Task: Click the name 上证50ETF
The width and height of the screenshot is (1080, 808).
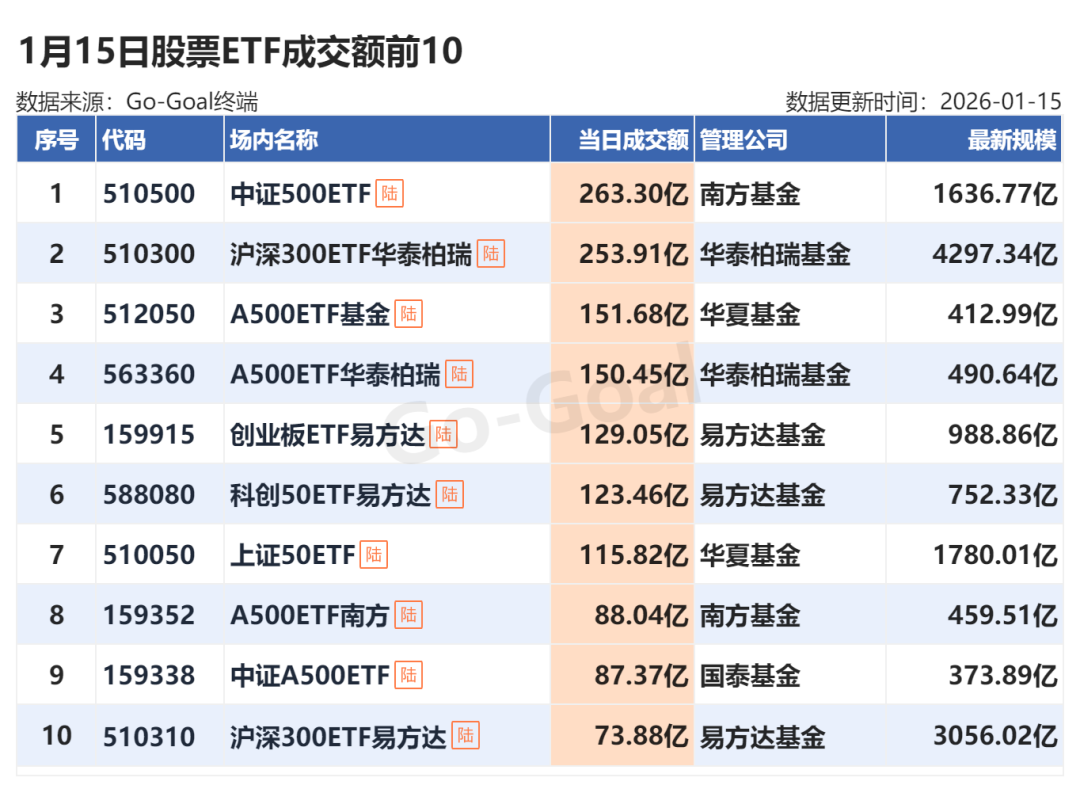Action: coord(293,555)
